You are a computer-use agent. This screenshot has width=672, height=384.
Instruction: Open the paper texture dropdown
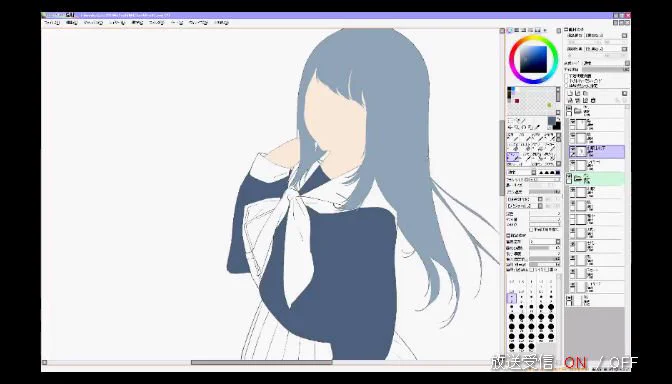click(624, 36)
